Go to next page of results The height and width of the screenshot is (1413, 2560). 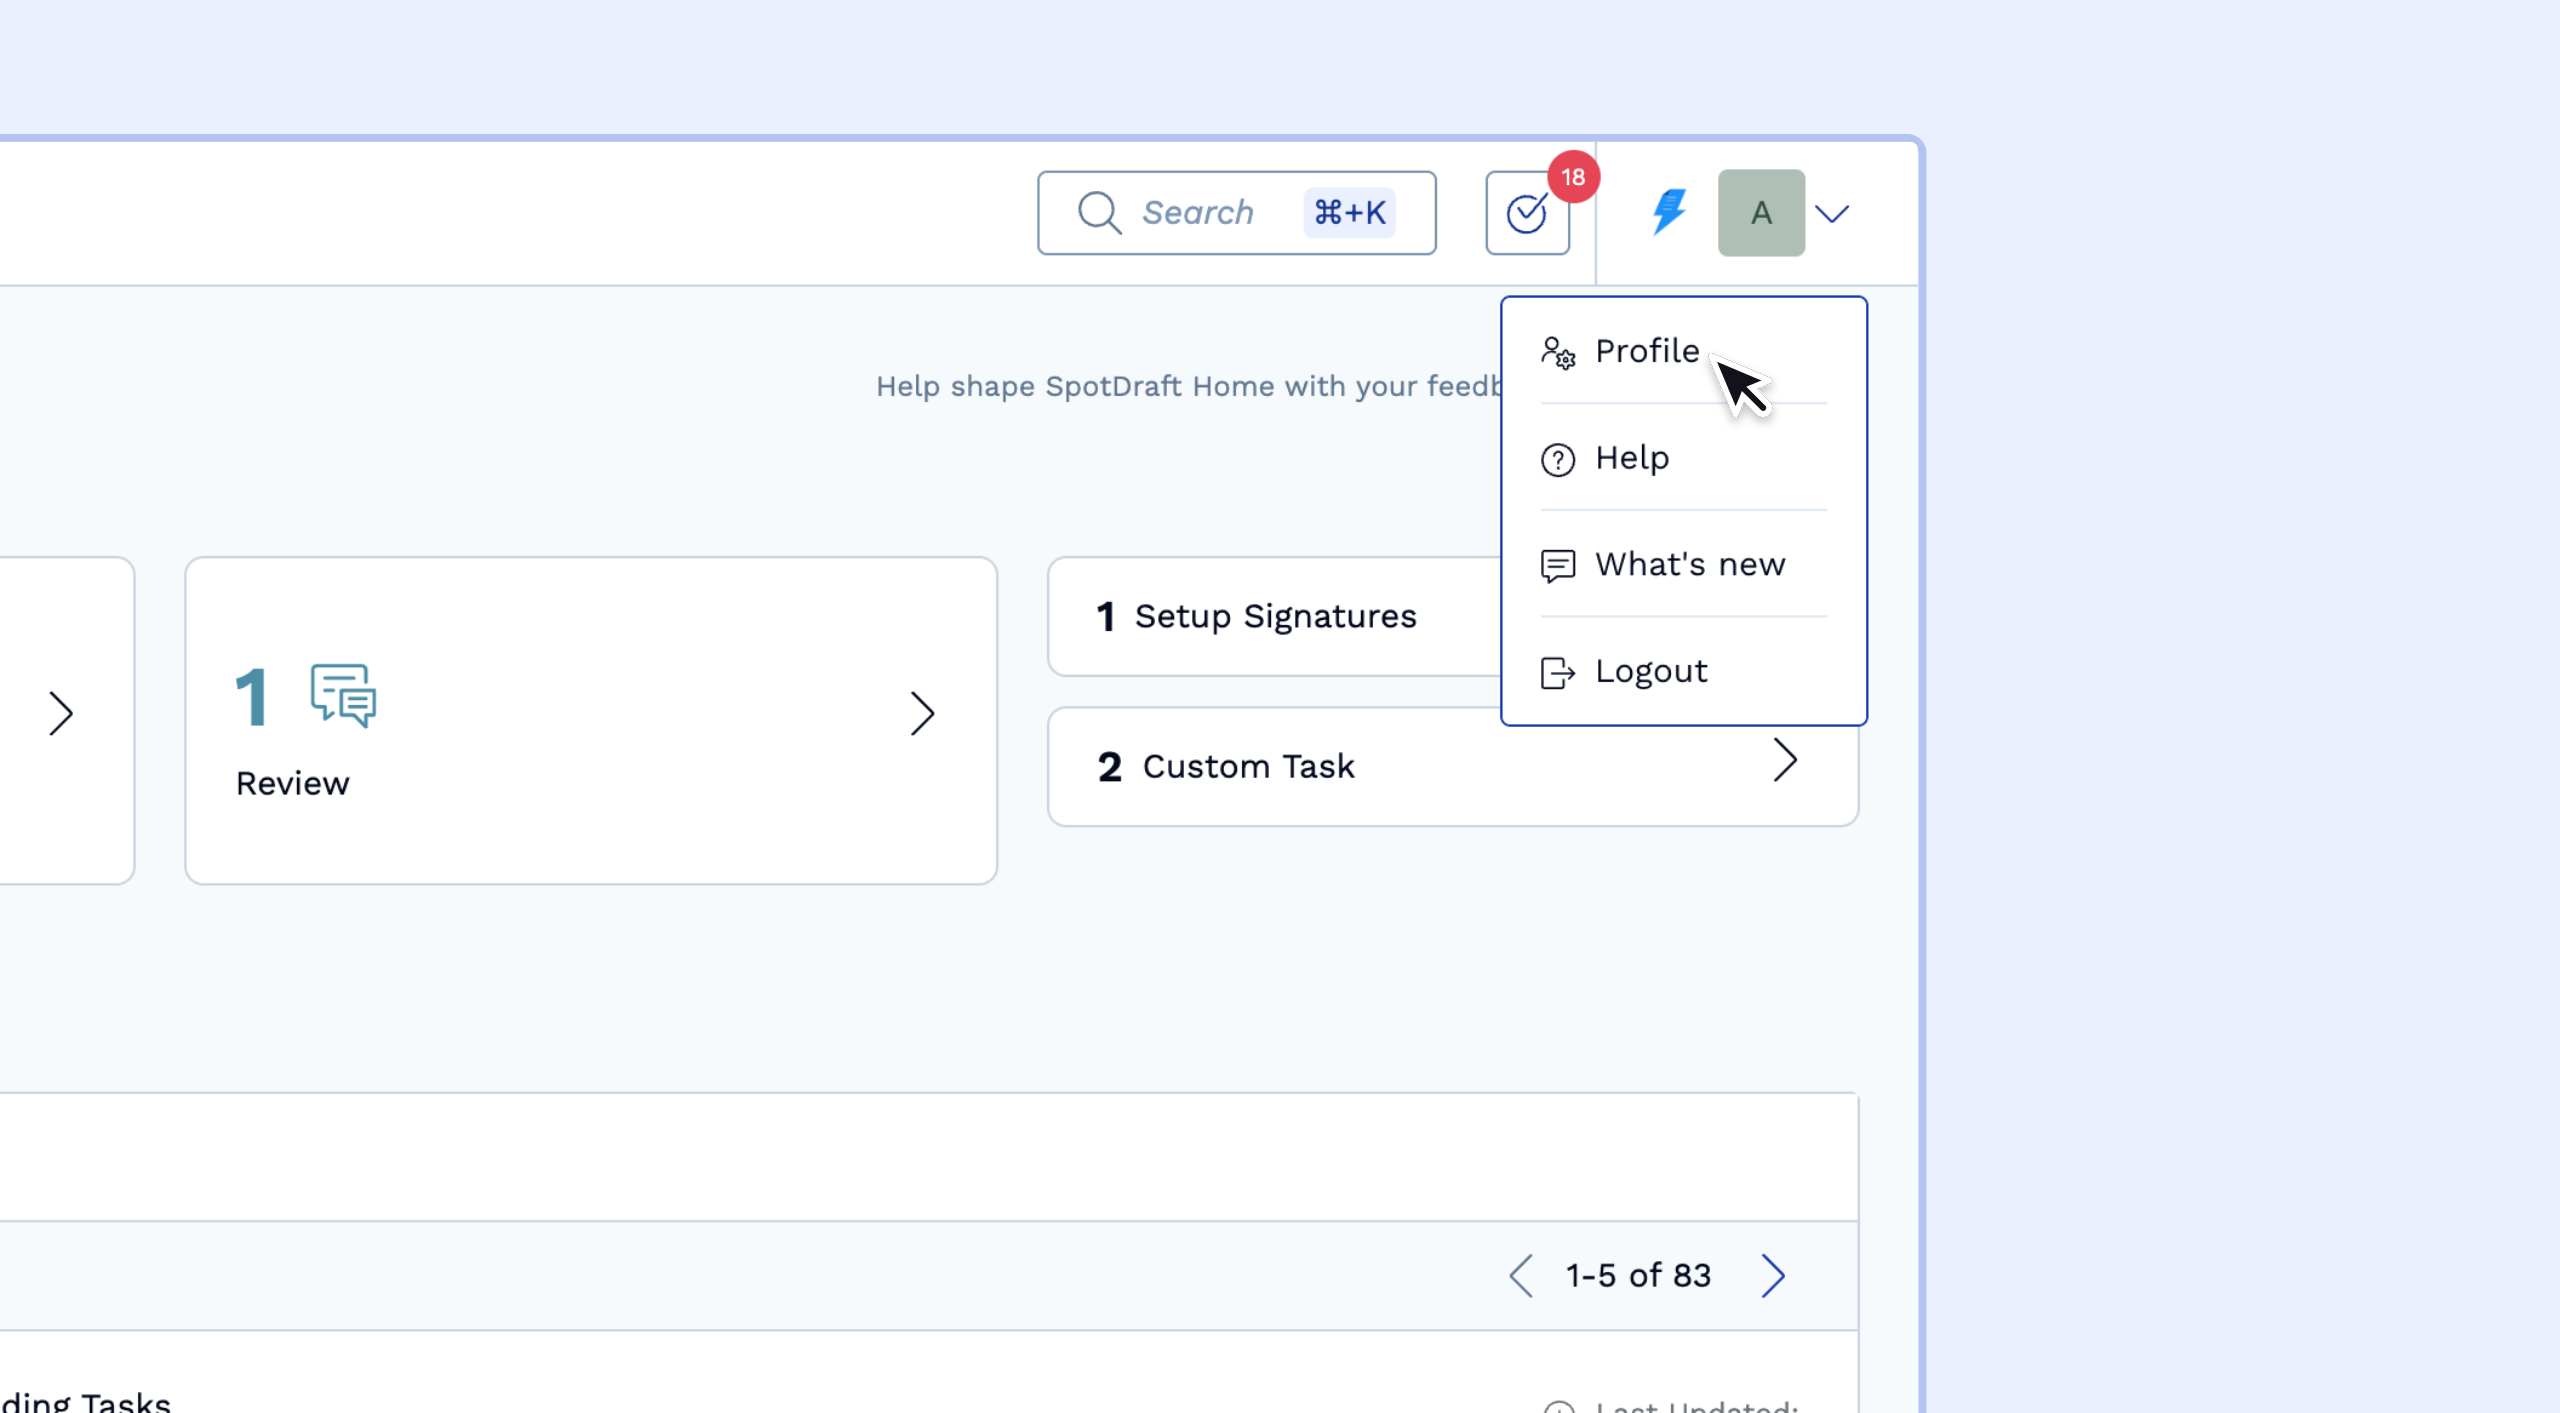coord(1773,1276)
